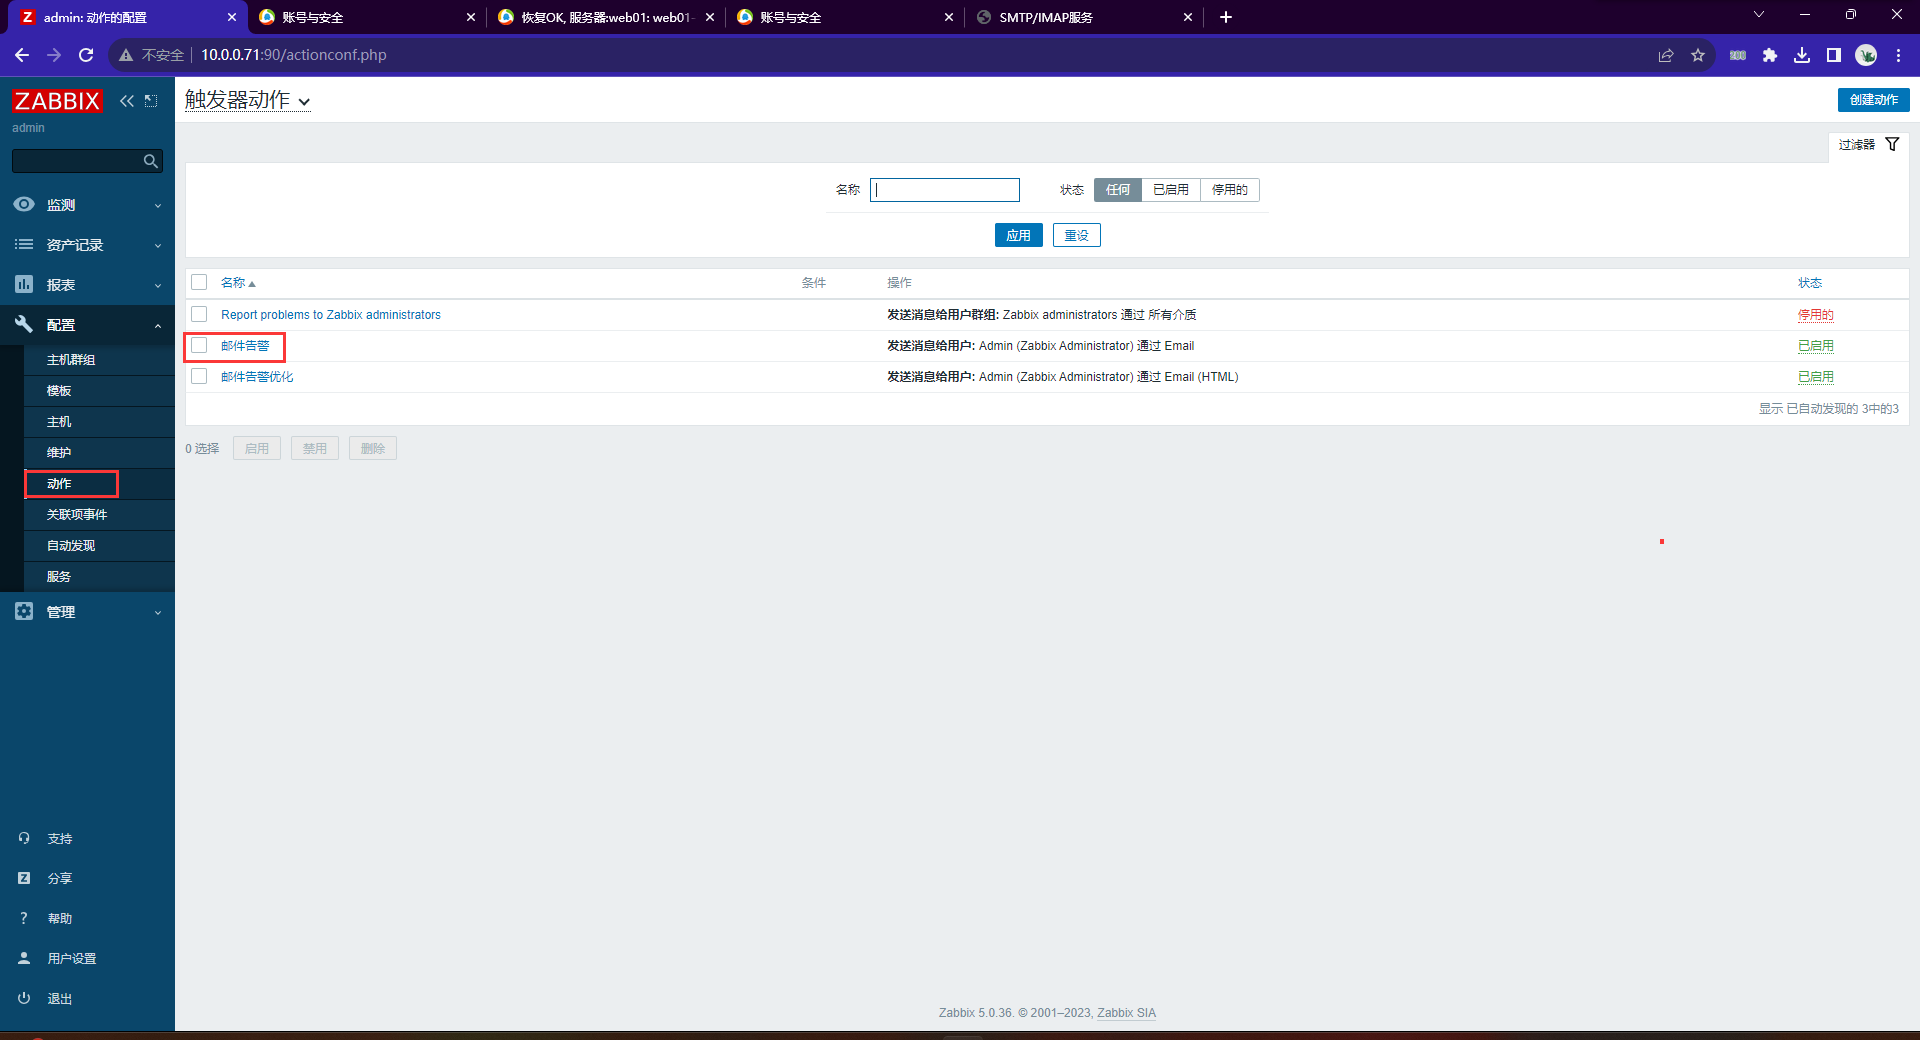Check the 邮件告警优化 row checkbox

(199, 376)
